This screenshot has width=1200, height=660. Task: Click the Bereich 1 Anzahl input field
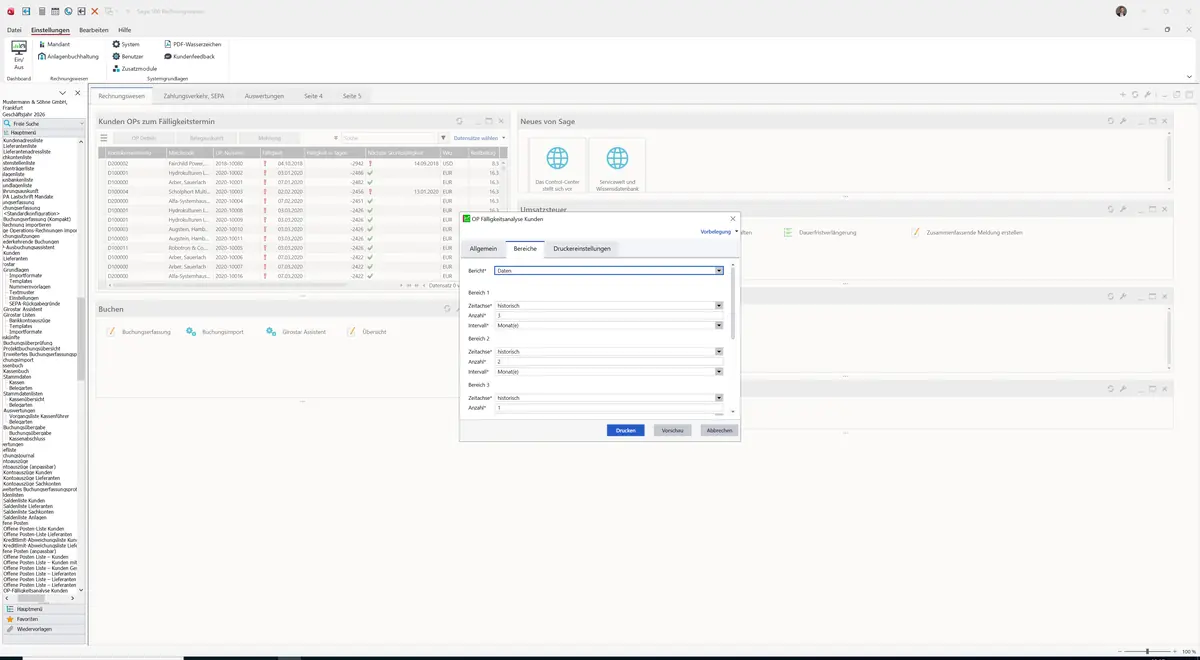coord(608,315)
